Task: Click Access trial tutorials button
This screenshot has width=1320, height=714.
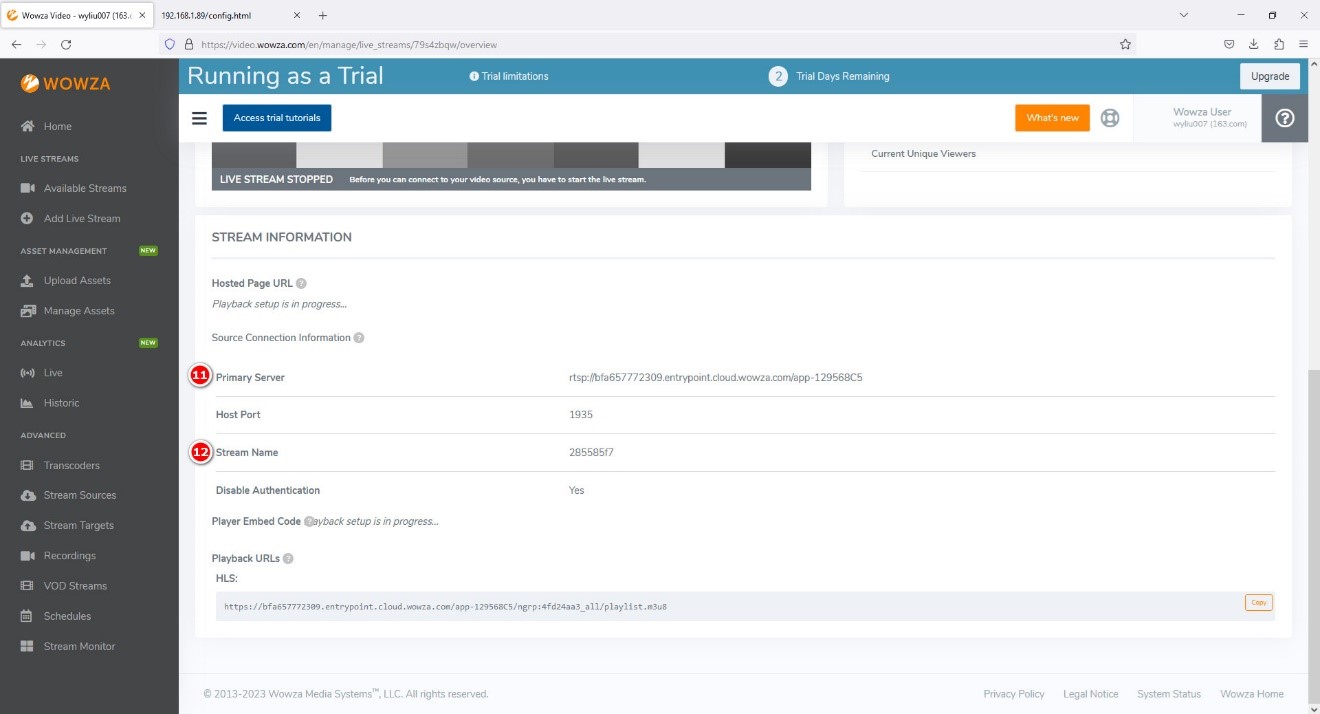Action: click(277, 118)
